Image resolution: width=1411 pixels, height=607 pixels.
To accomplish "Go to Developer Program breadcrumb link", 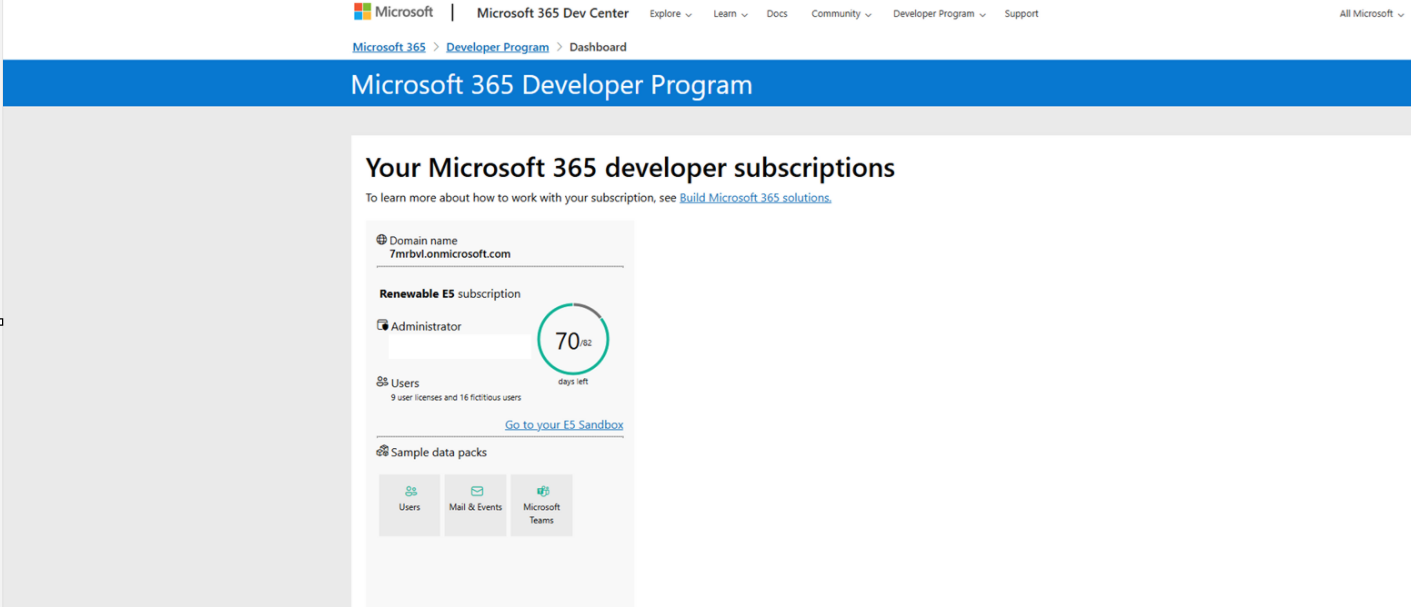I will [x=497, y=47].
